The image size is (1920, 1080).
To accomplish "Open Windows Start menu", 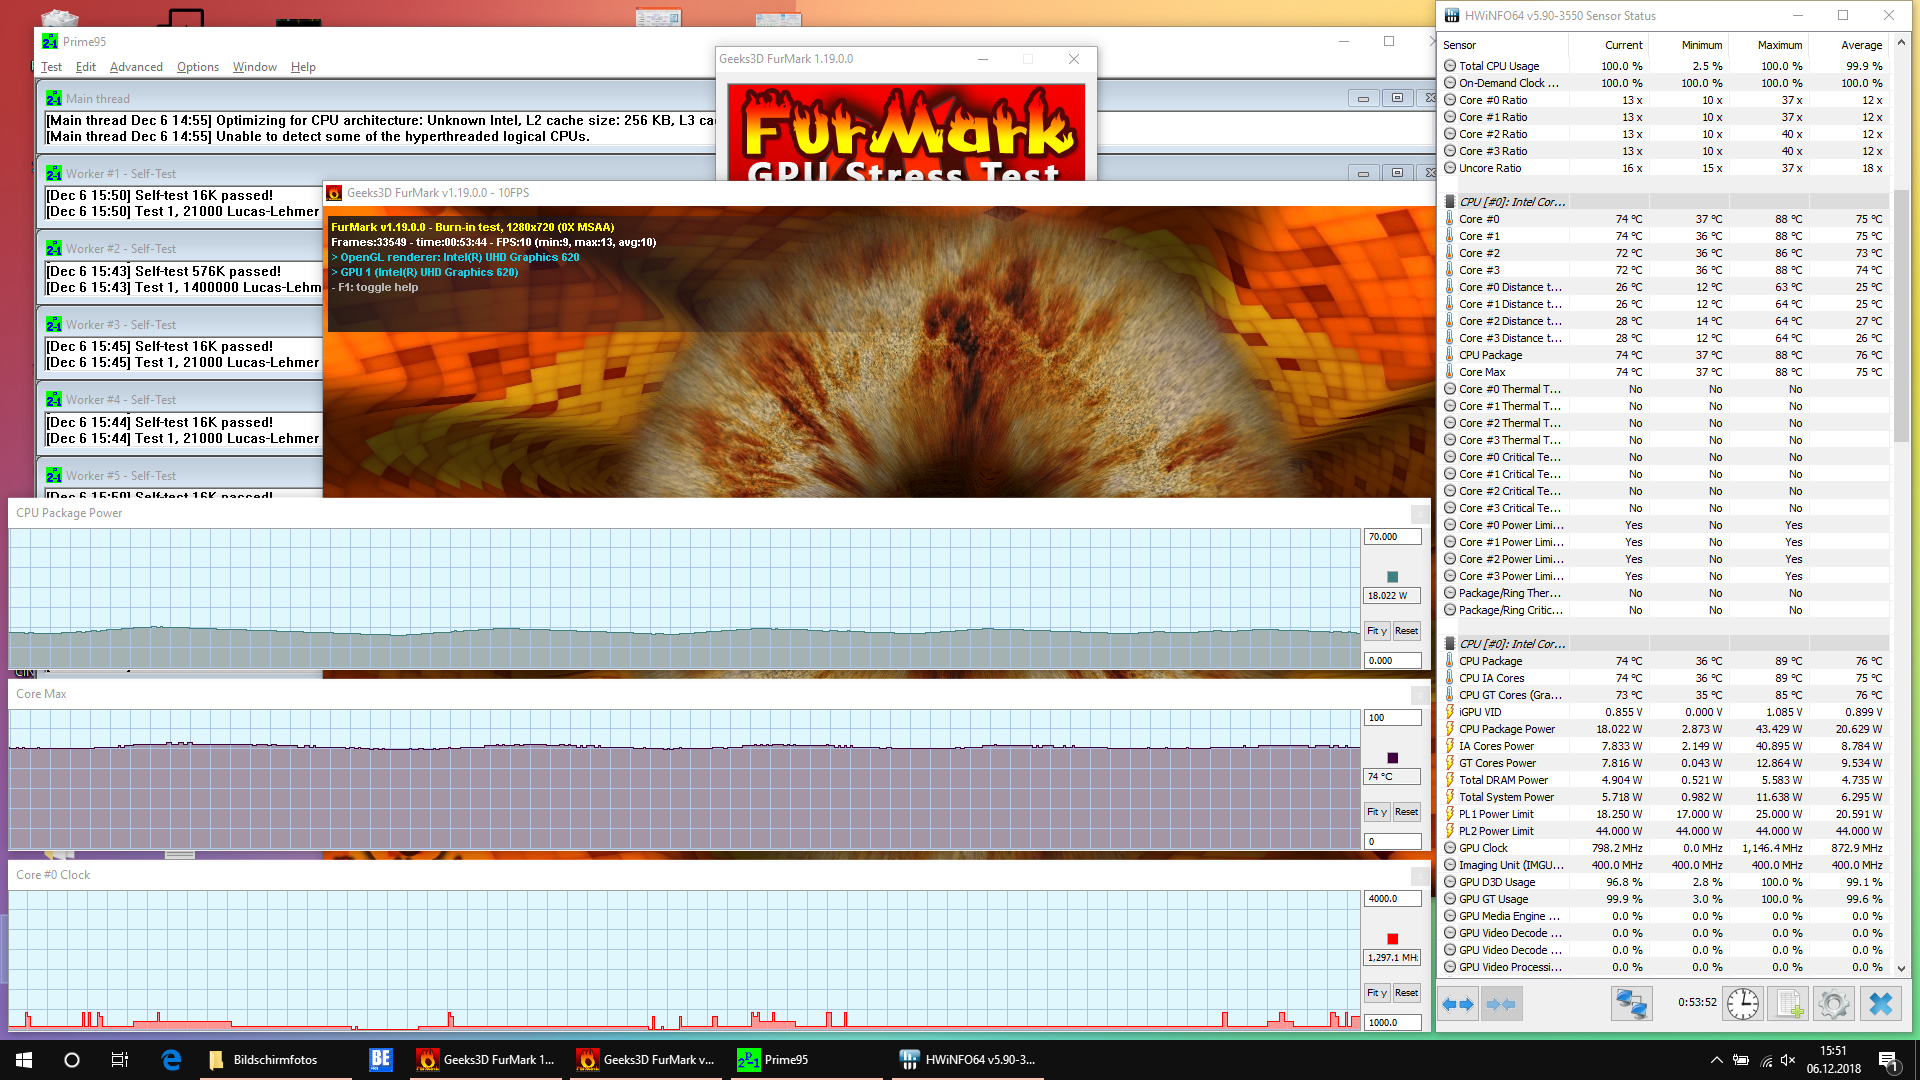I will 24,1060.
